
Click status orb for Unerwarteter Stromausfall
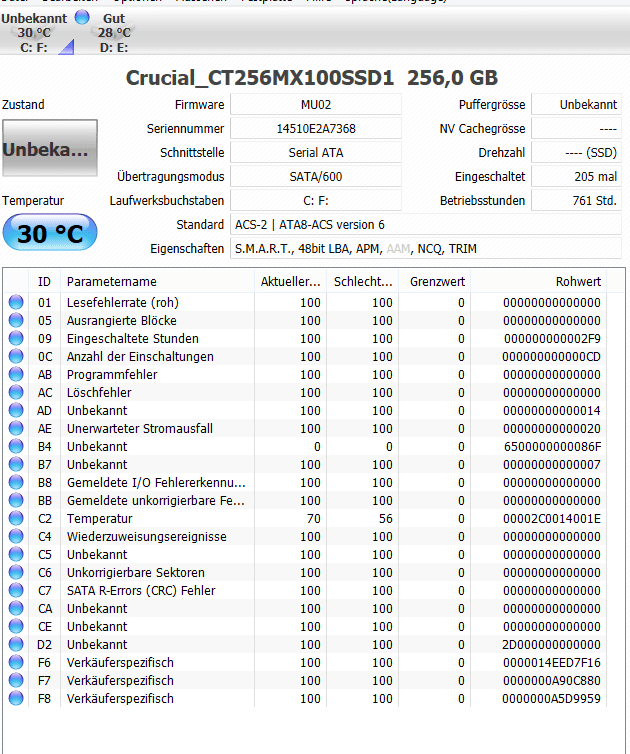coord(16,428)
